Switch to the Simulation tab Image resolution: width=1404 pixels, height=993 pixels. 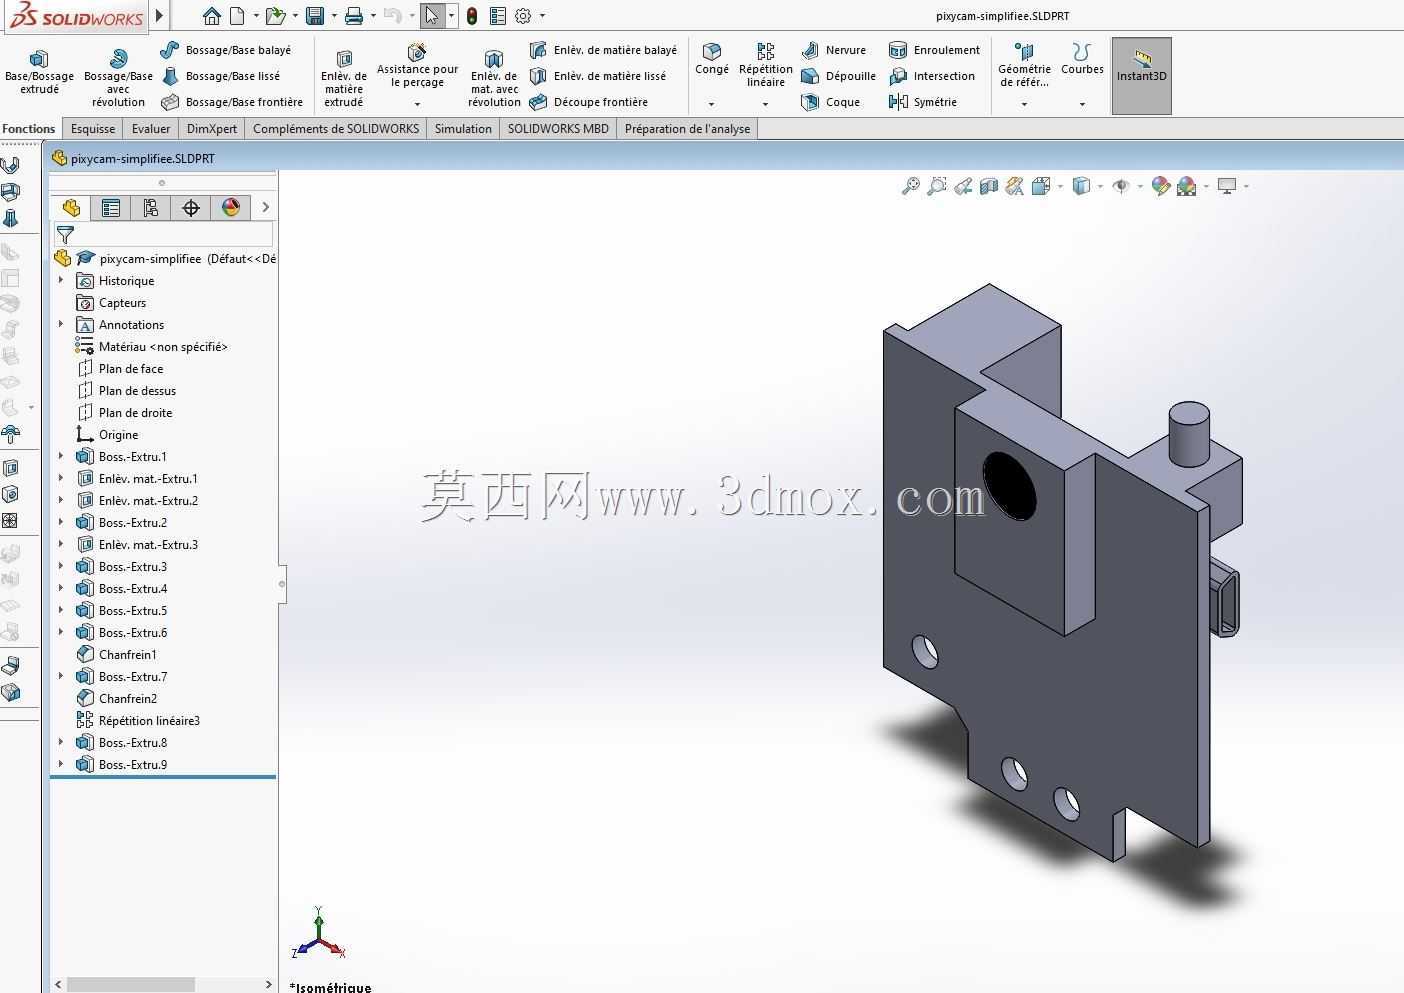(463, 129)
